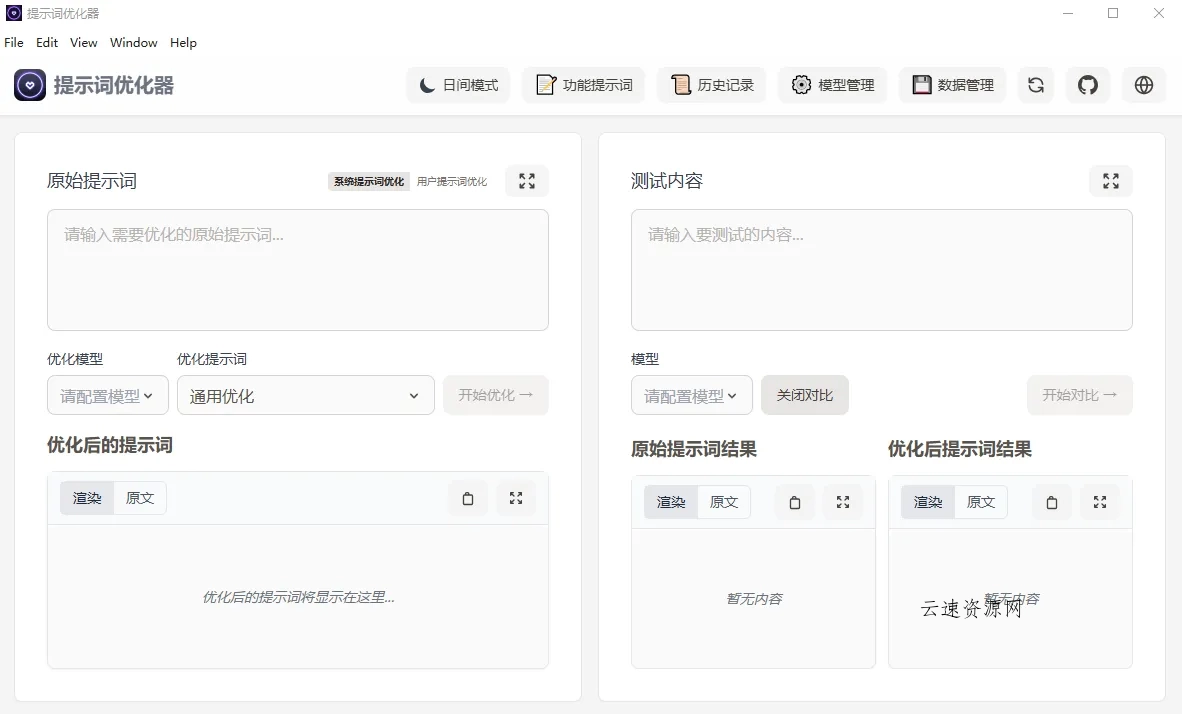Open the GitHub repository link
The image size is (1182, 714).
(1088, 85)
